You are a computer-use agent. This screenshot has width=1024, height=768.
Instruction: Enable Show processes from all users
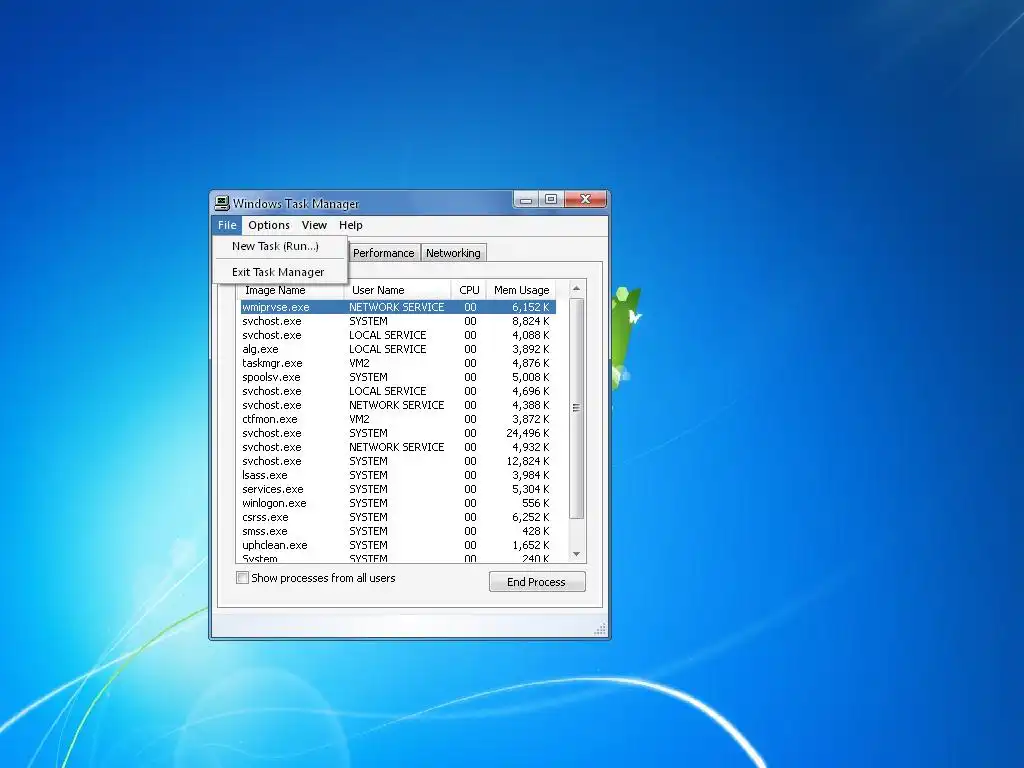point(242,578)
